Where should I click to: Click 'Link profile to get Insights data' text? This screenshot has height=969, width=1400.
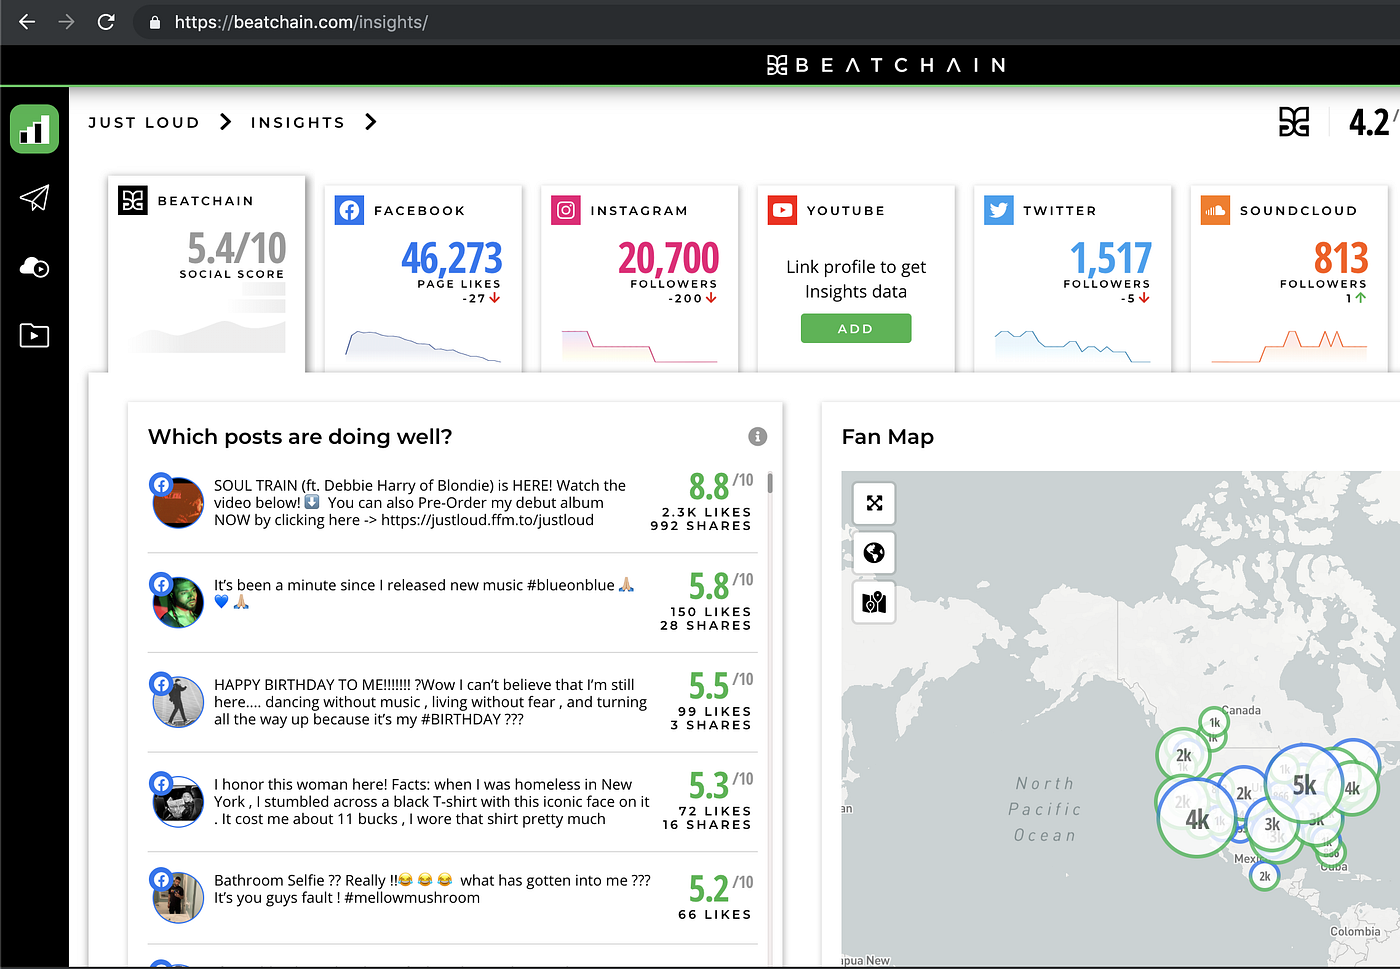pyautogui.click(x=856, y=279)
